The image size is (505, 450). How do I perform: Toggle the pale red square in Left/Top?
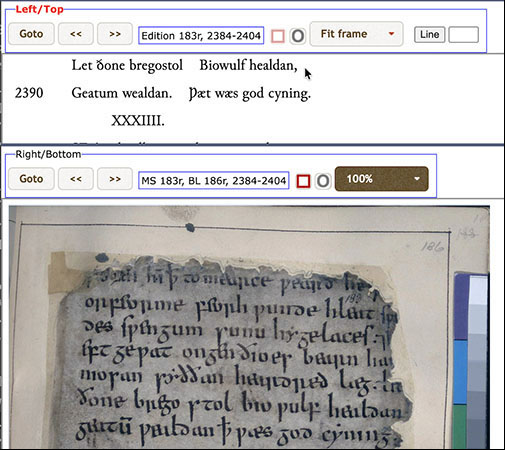pos(278,36)
